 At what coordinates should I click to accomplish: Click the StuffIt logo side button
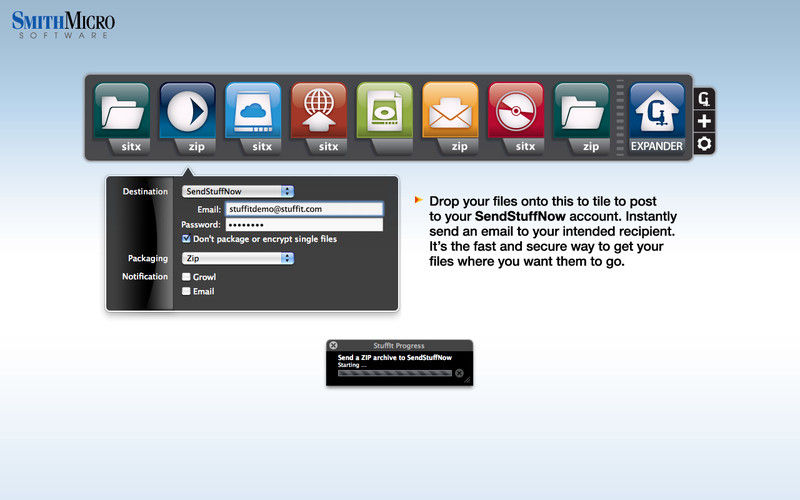click(x=704, y=99)
